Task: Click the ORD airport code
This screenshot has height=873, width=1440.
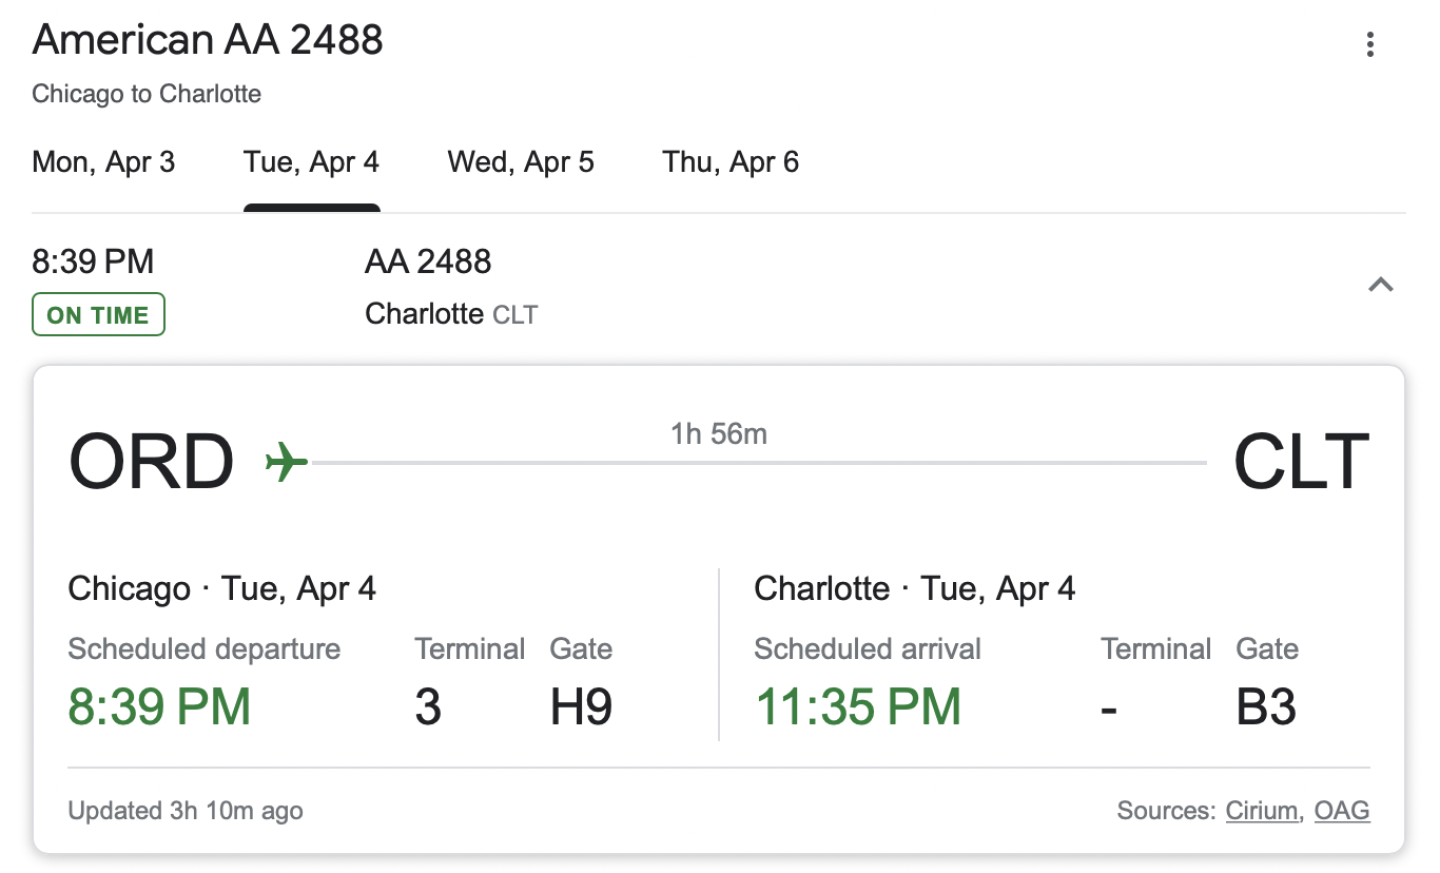Action: (x=151, y=462)
